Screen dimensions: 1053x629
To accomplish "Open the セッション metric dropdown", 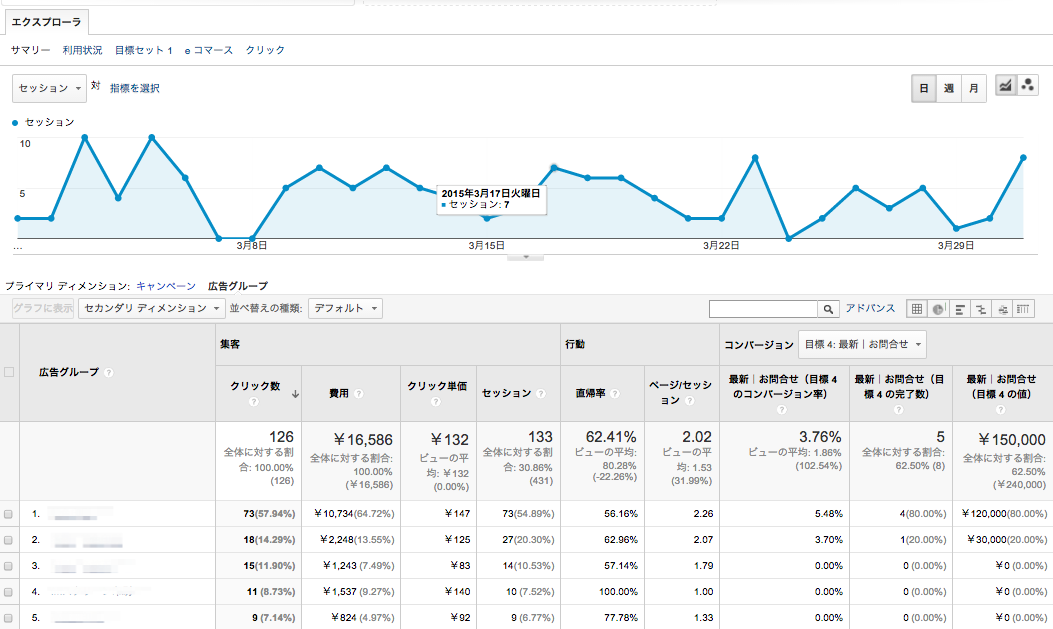I will click(50, 88).
